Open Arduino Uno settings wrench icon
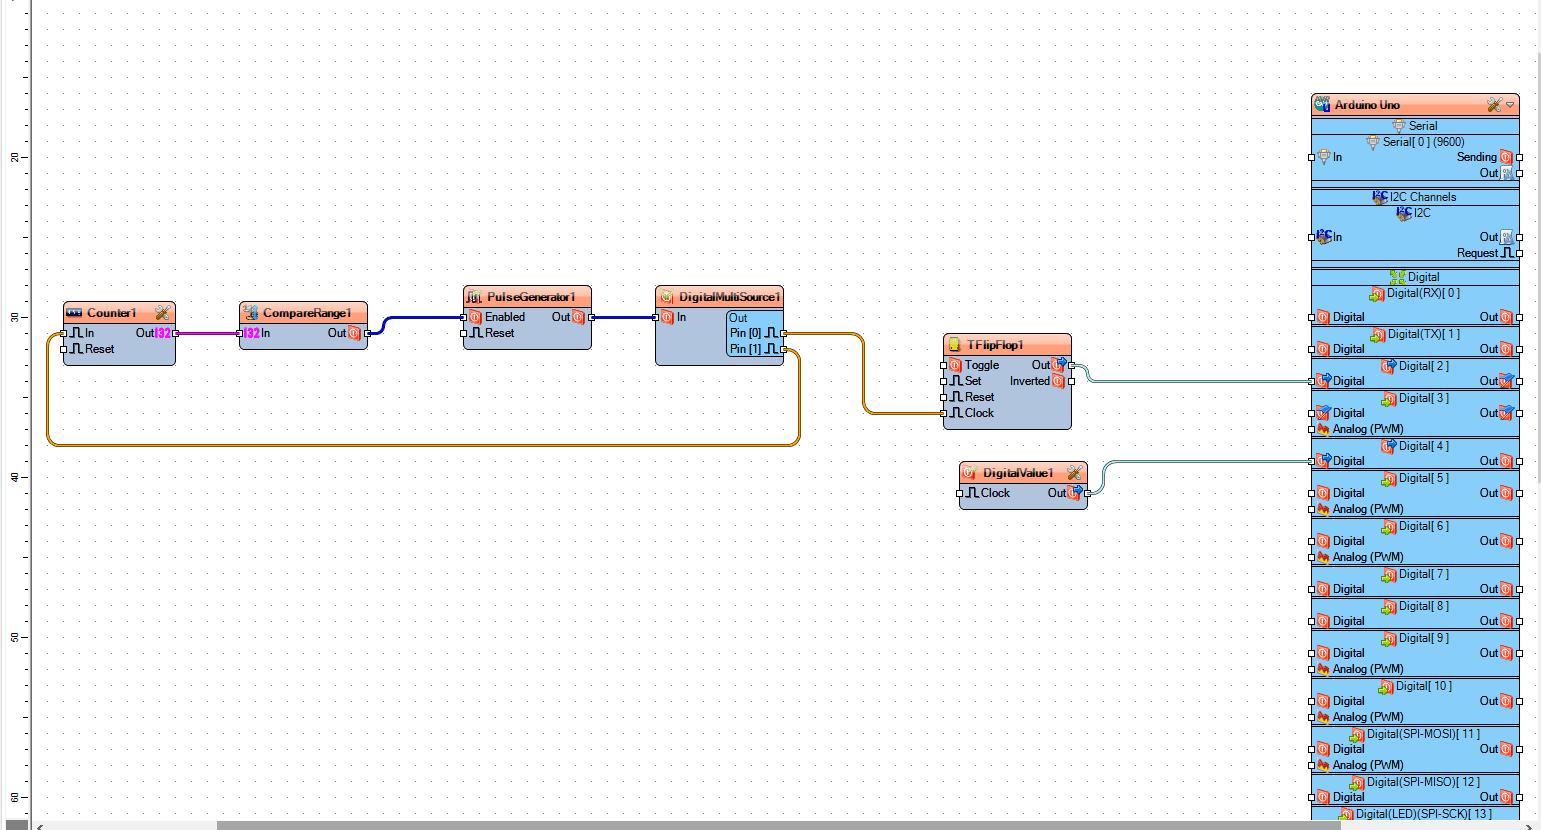The image size is (1541, 830). (x=1494, y=105)
